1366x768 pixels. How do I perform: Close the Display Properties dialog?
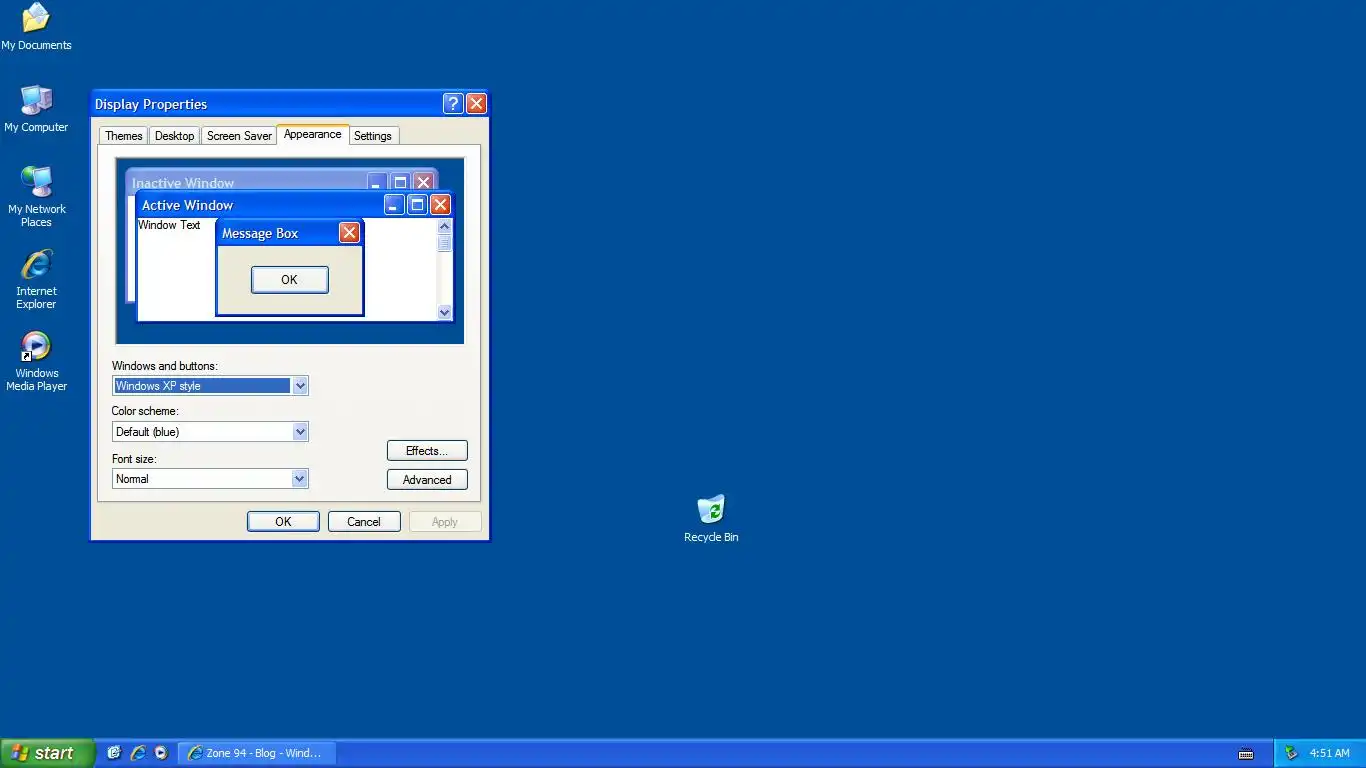(x=476, y=104)
